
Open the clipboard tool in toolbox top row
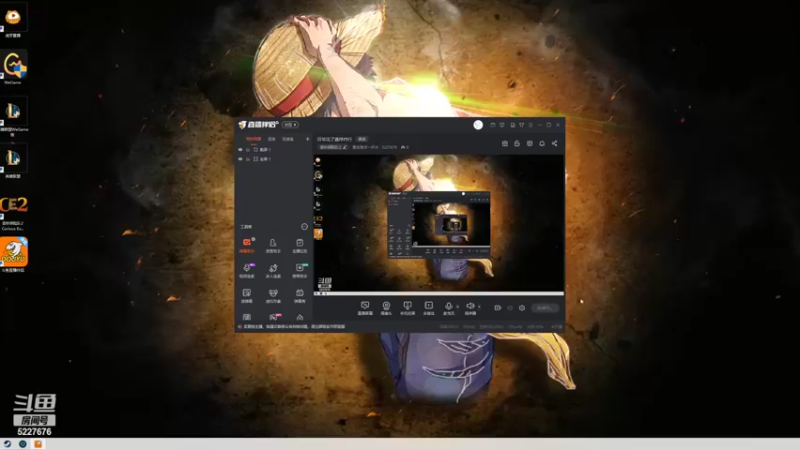pos(299,245)
